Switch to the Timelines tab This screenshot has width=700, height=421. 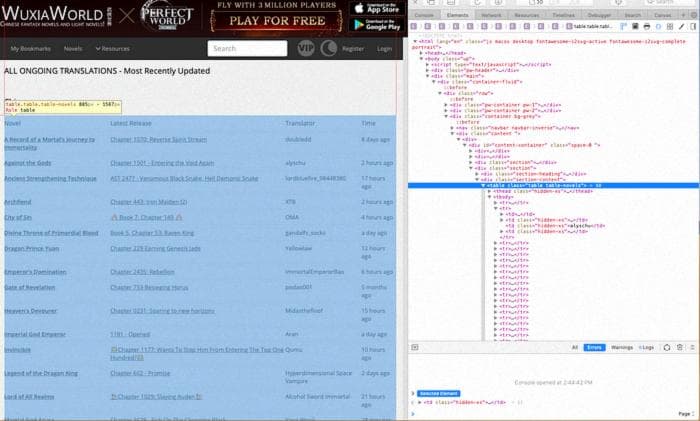pyautogui.click(x=563, y=15)
